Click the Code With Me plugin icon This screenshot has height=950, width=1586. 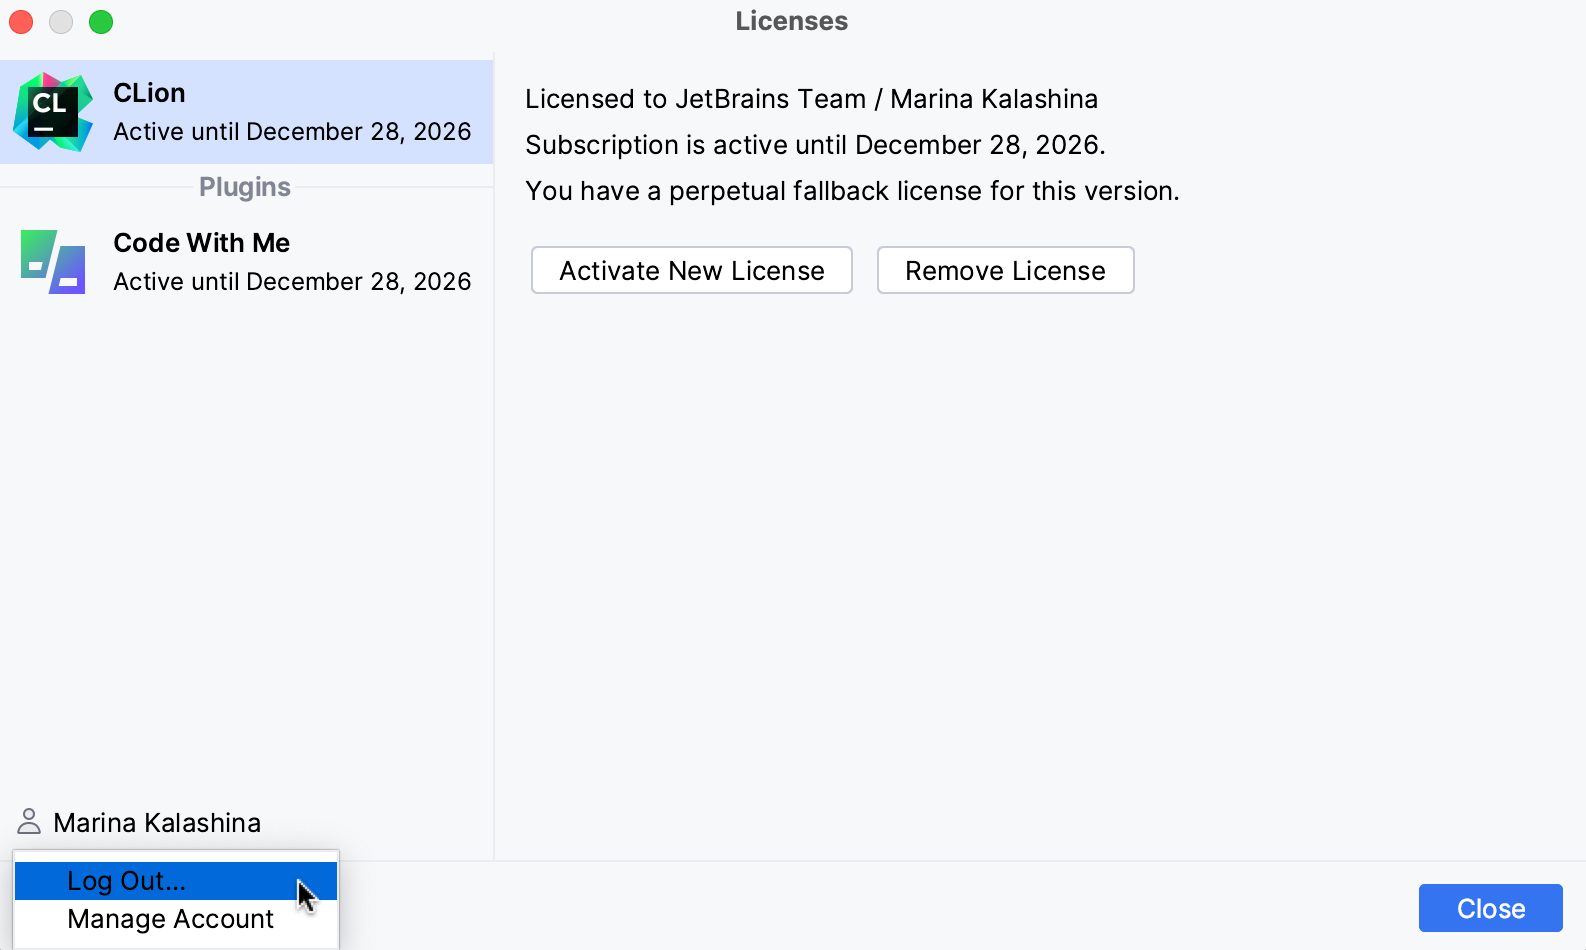53,262
